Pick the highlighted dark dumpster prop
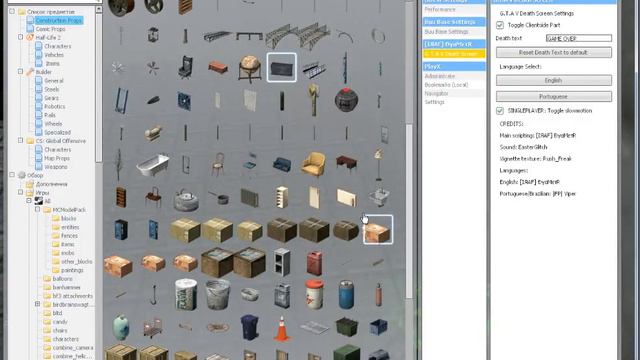This screenshot has height=360, width=640. point(282,68)
